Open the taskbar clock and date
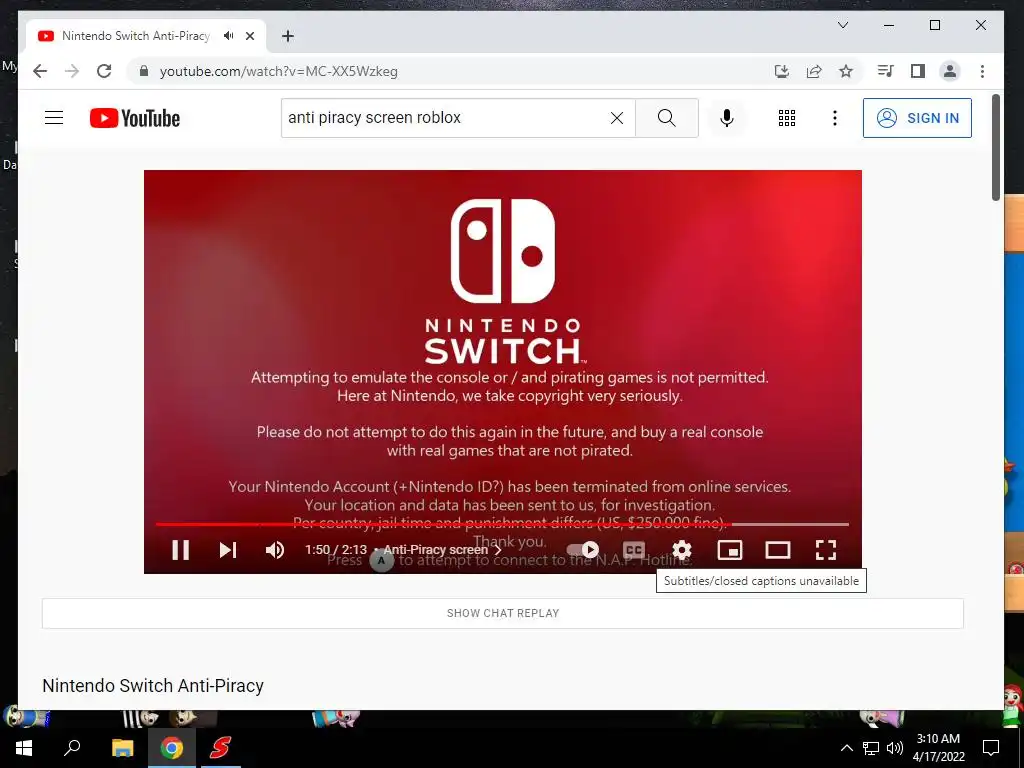 [938, 748]
